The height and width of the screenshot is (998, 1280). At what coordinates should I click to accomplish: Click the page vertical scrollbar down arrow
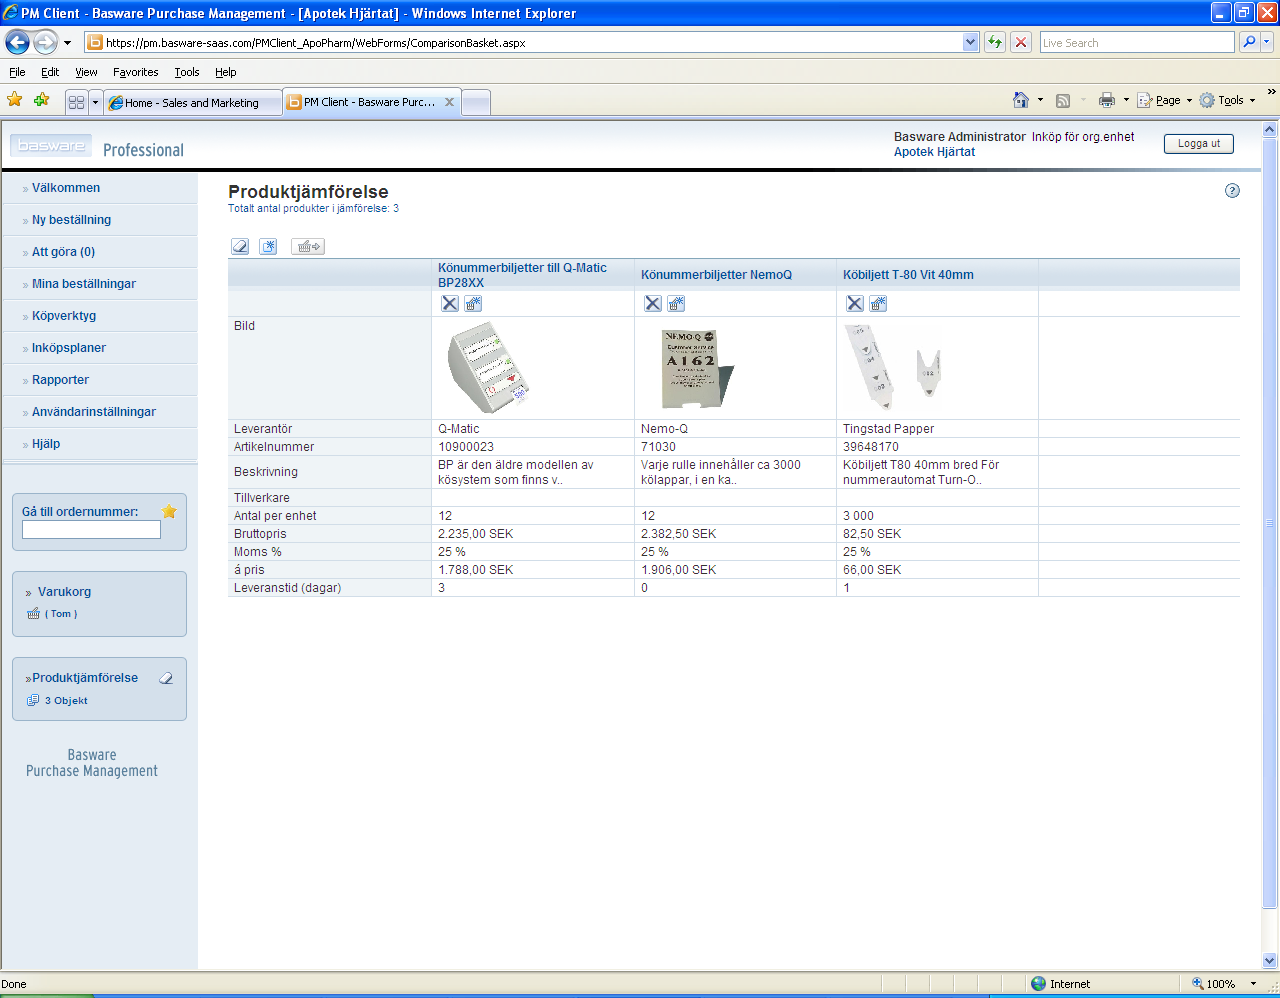(1270, 961)
